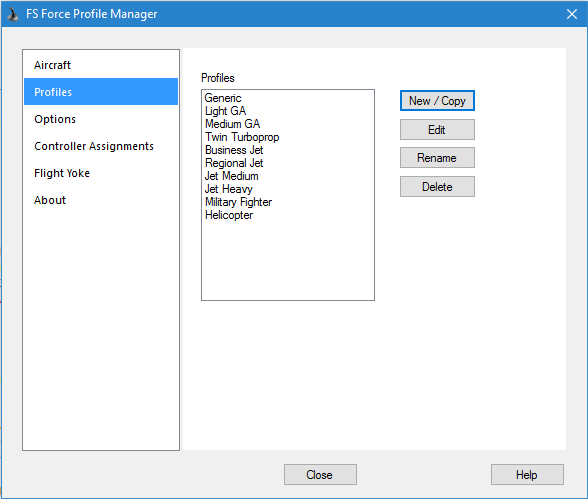Click the FS Force joystick title icon

[x=13, y=14]
